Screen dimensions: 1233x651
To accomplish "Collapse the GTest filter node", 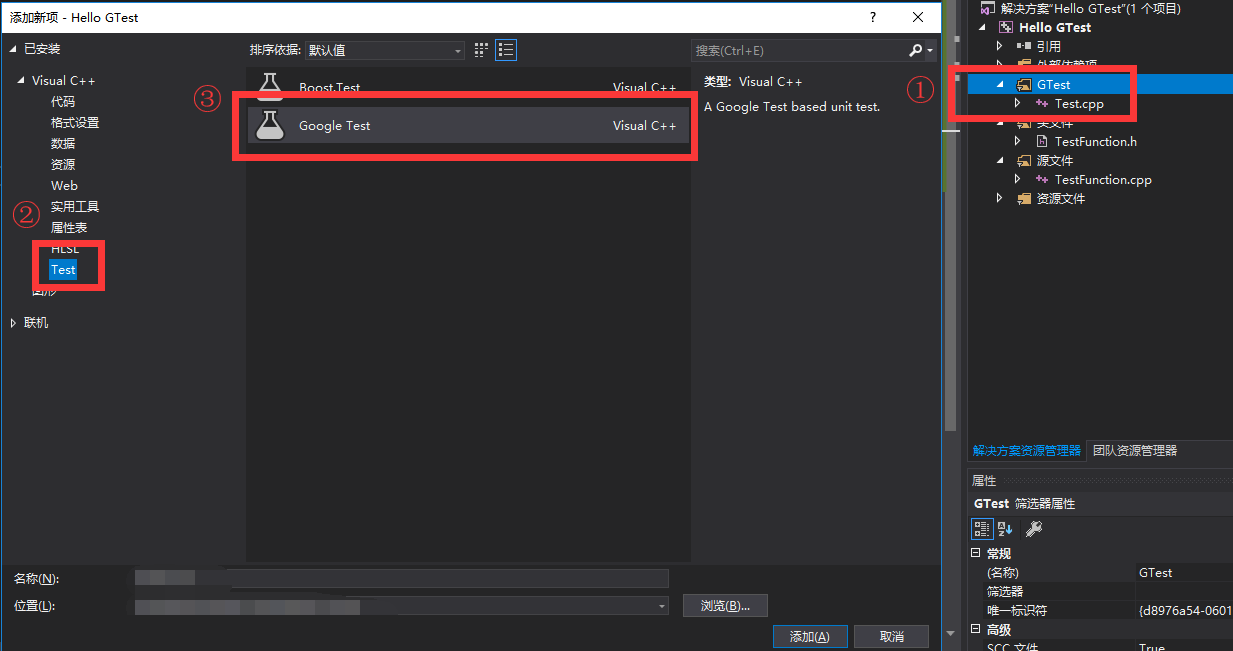I will pos(999,84).
